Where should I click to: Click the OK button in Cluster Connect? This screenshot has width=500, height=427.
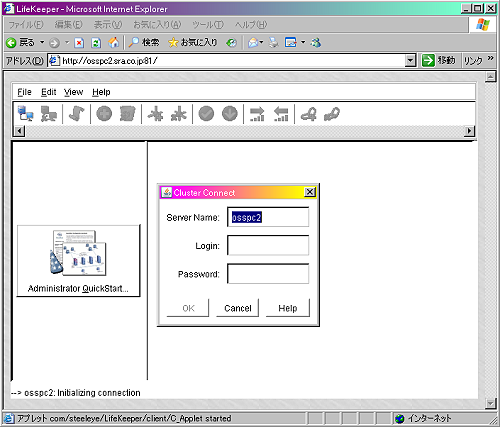click(x=188, y=308)
